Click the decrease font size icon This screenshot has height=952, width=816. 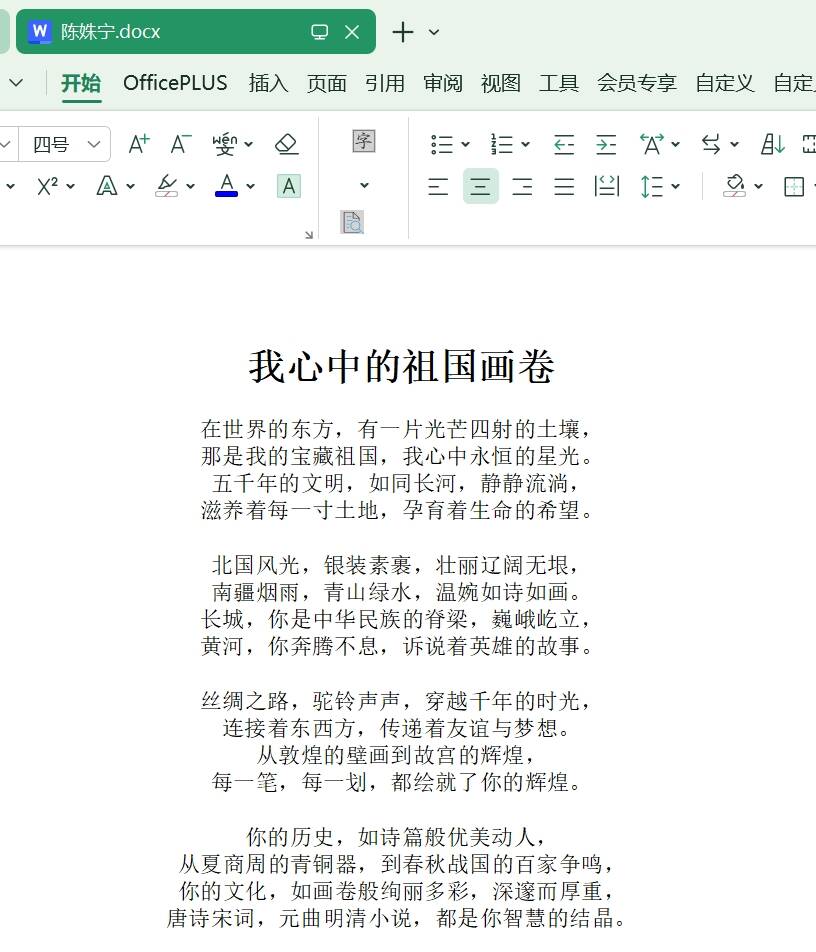coord(180,144)
